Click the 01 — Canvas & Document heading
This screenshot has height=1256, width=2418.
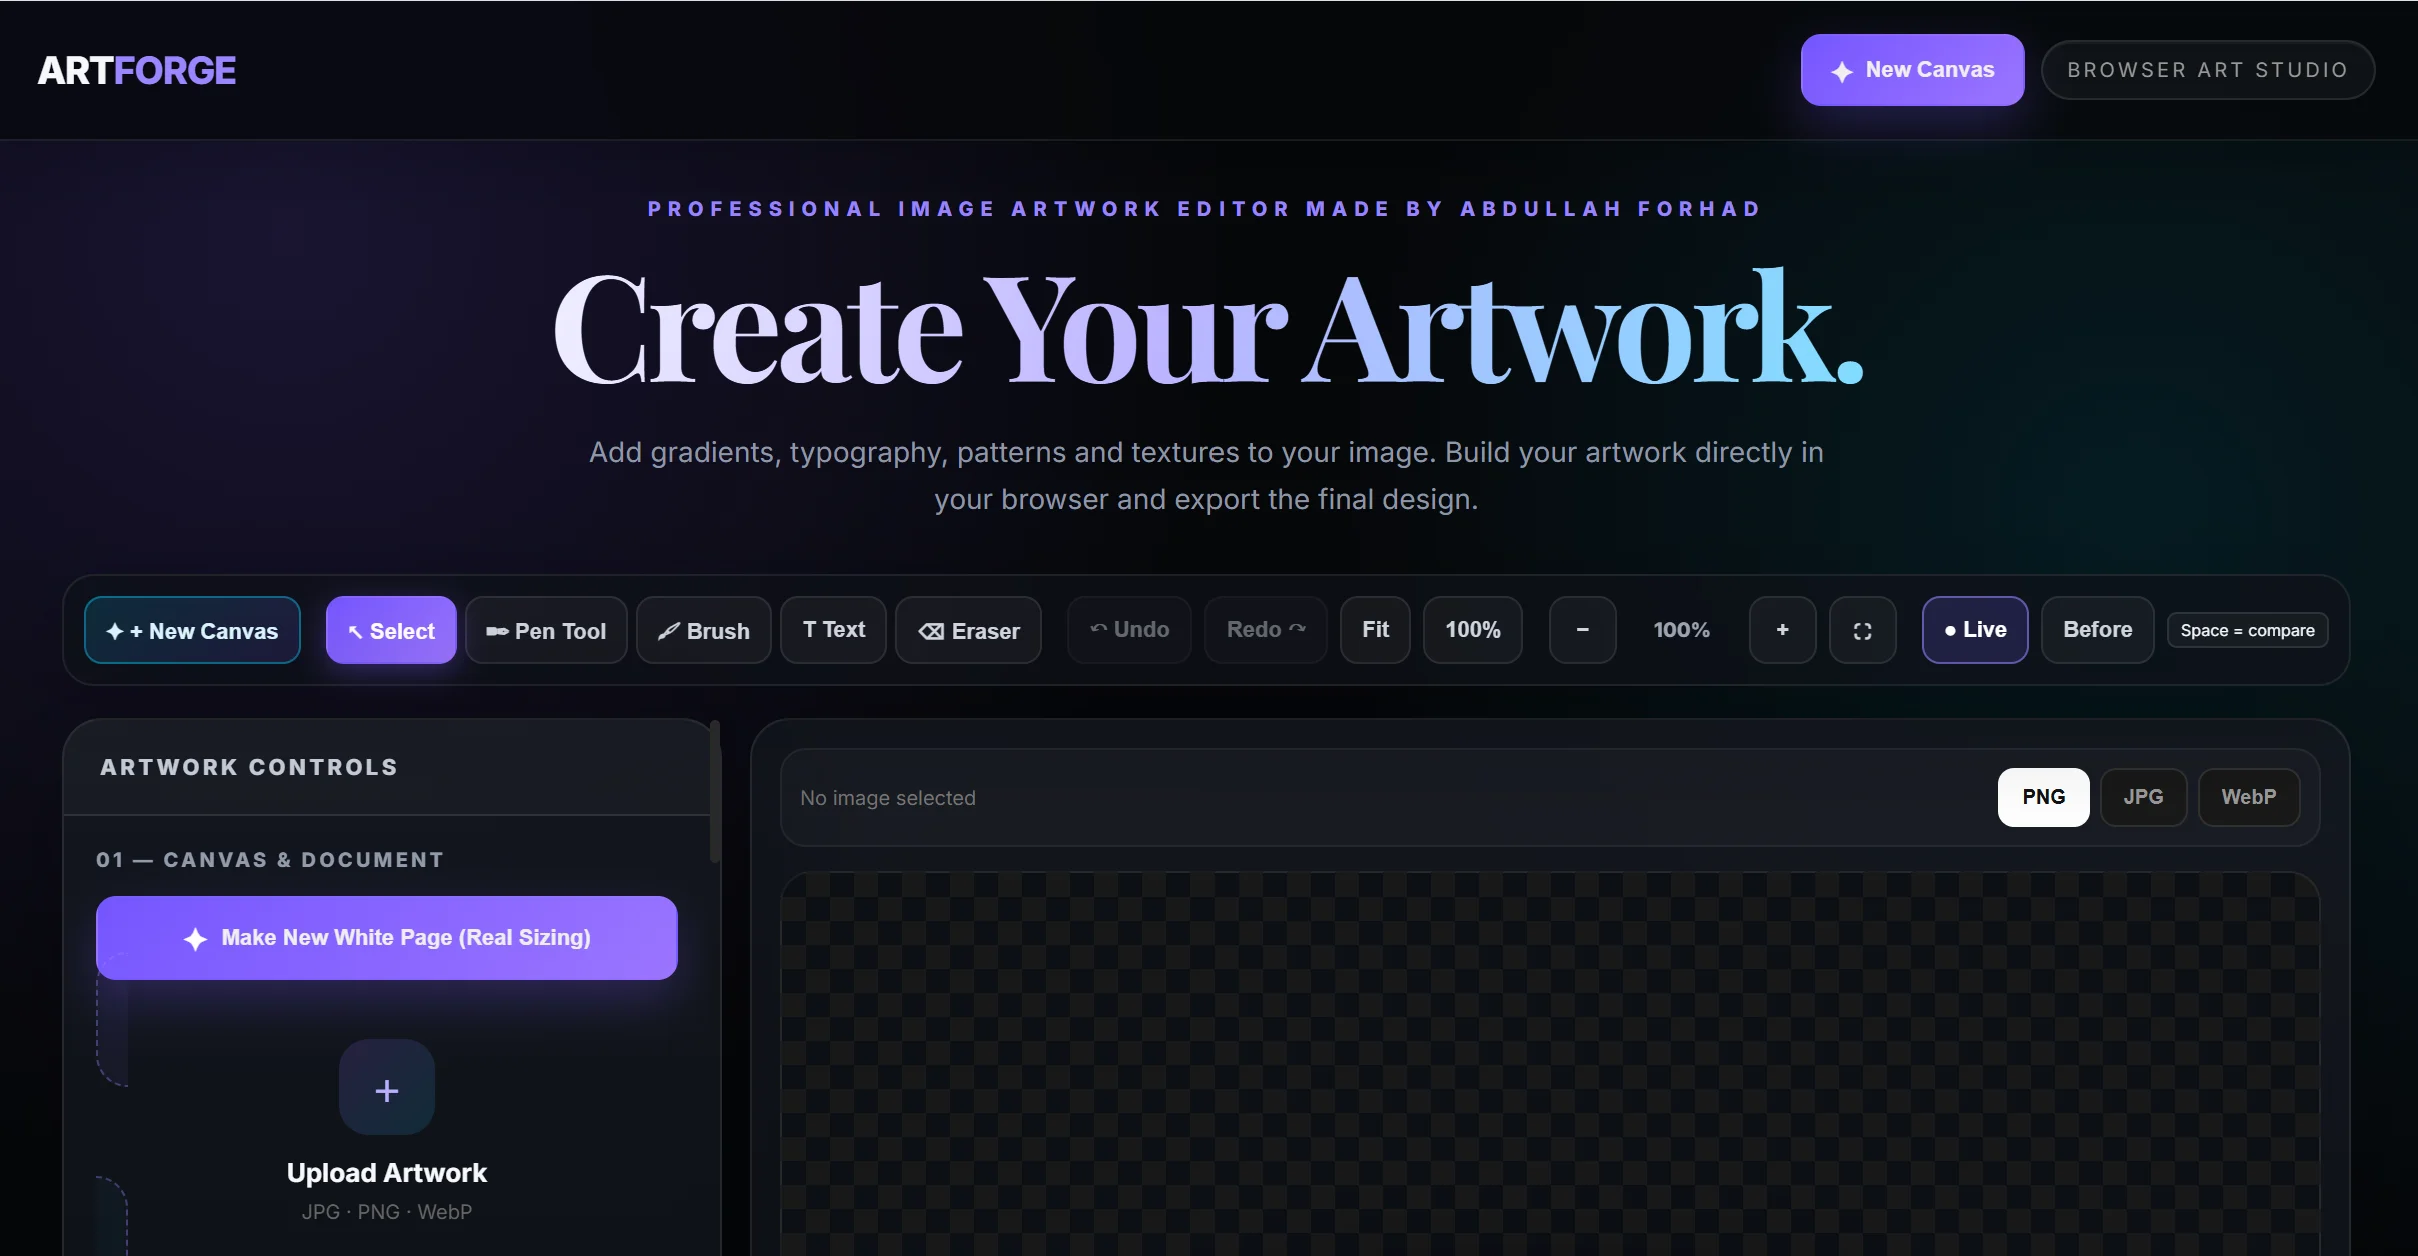pyautogui.click(x=270, y=860)
